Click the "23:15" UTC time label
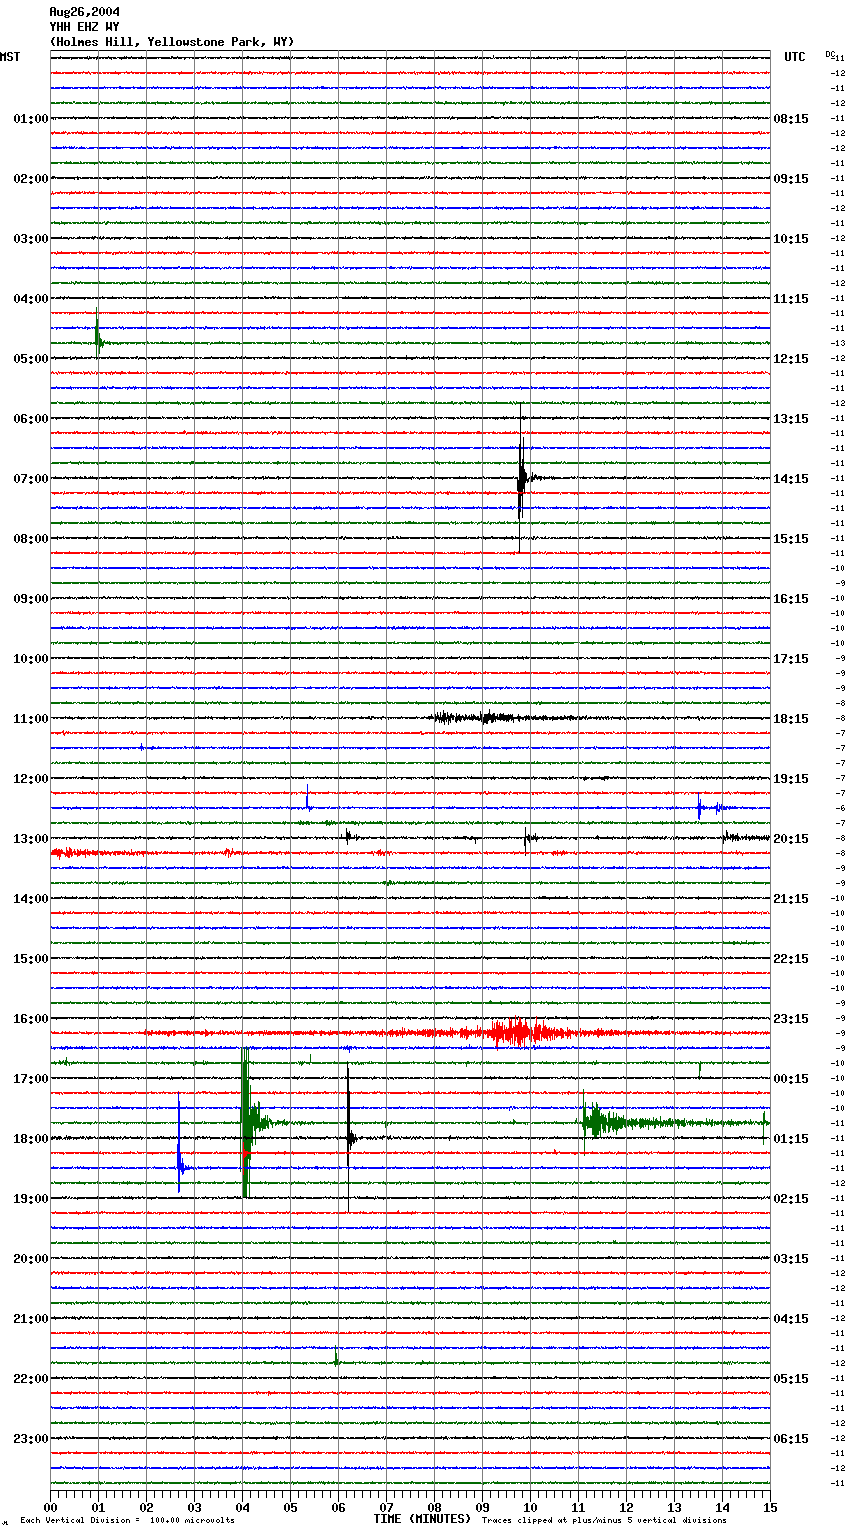This screenshot has height=1534, width=850. click(791, 1019)
